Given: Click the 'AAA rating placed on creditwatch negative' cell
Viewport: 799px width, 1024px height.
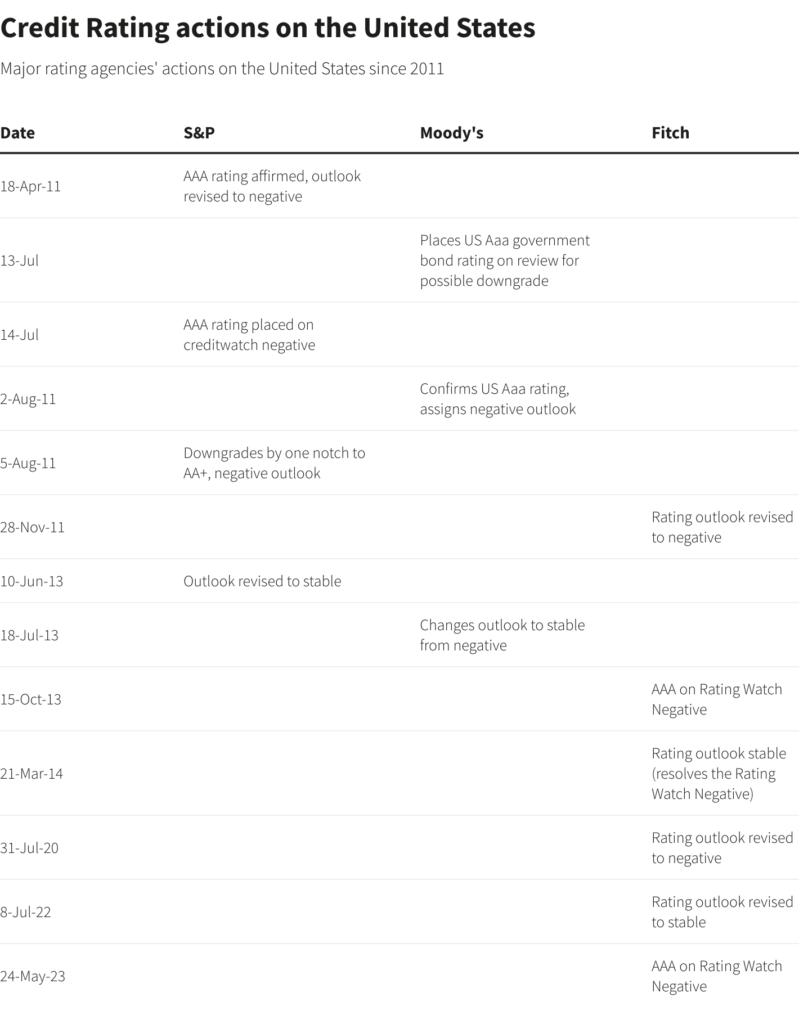Looking at the screenshot, I should click(249, 335).
